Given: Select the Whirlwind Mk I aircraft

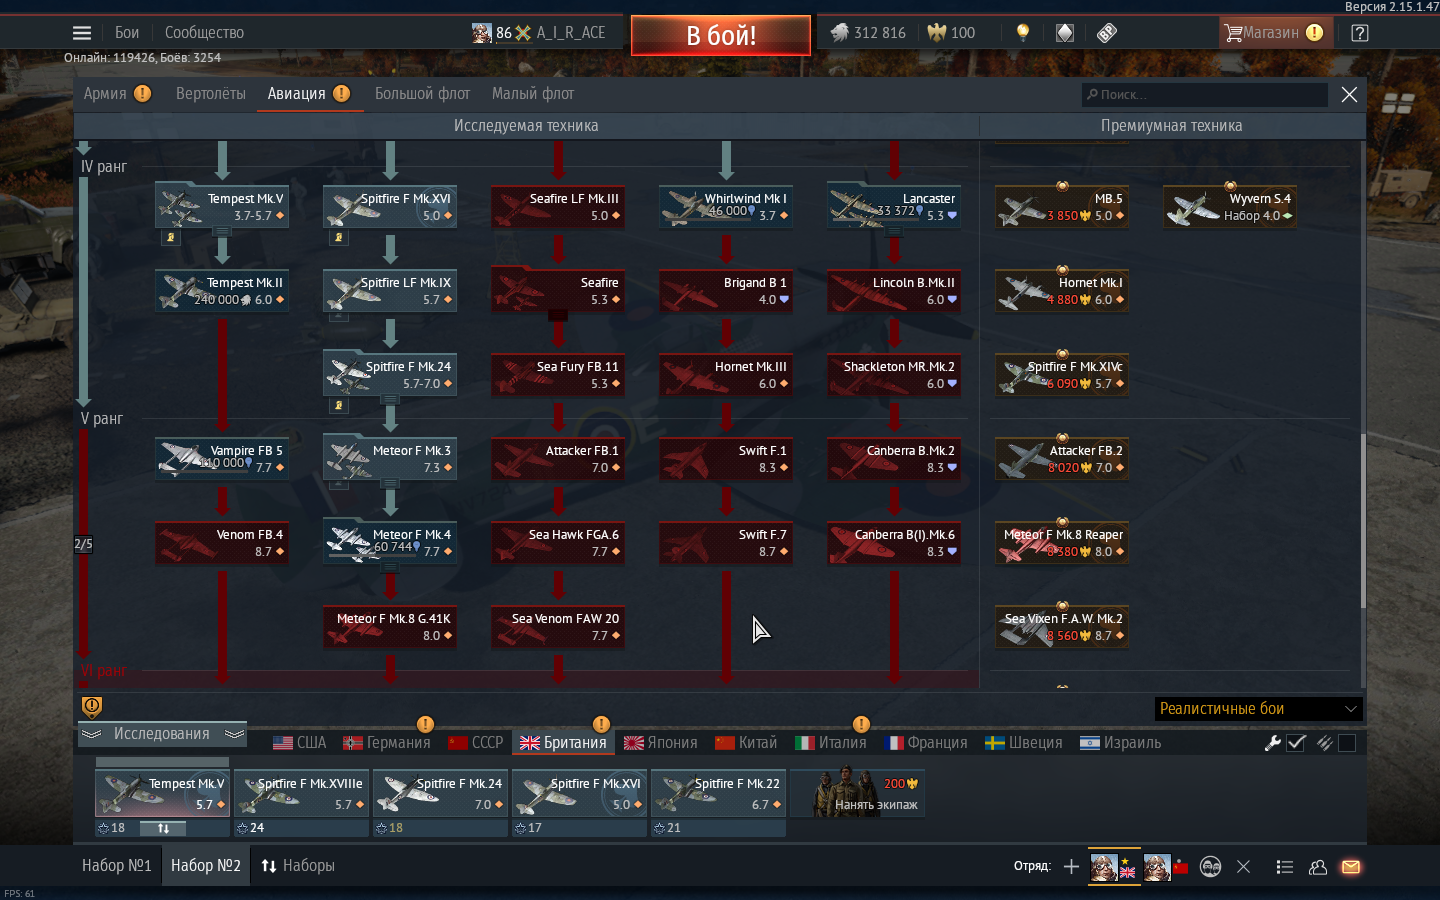Looking at the screenshot, I should click(726, 207).
